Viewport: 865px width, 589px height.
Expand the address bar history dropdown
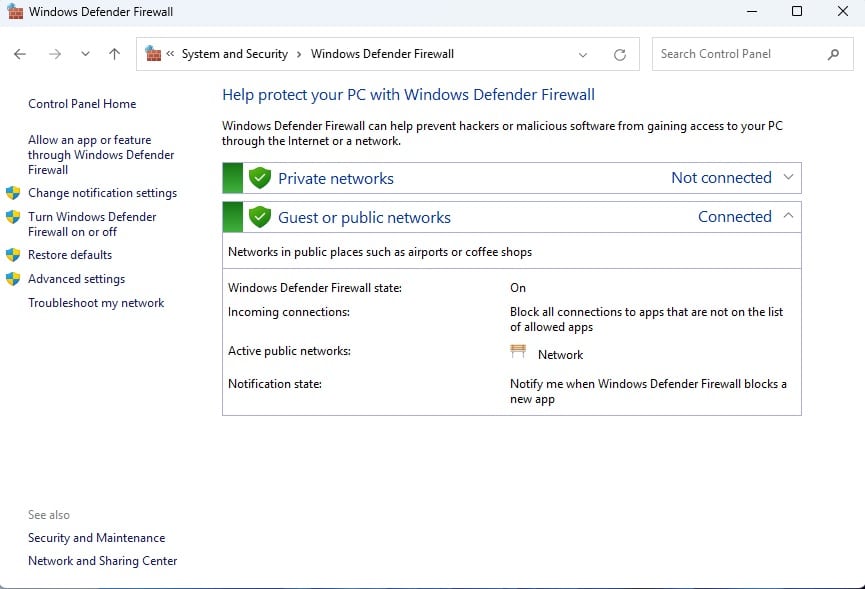583,55
